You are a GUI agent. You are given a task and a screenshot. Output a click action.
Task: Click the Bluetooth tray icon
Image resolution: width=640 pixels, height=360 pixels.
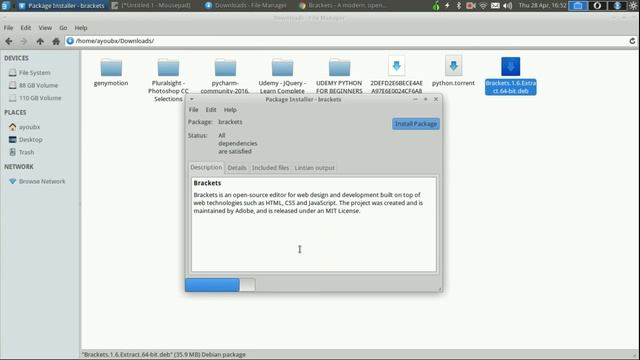click(x=458, y=6)
